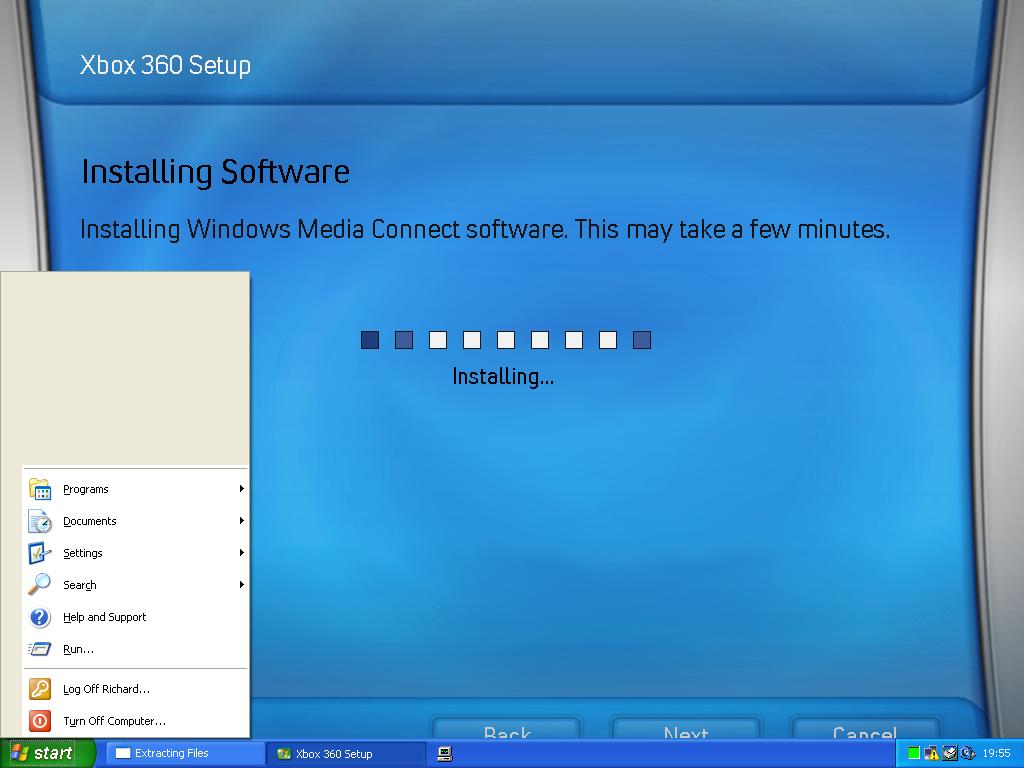Click the 'Xbox 360 Setup' title text
The height and width of the screenshot is (768, 1024).
(x=165, y=65)
